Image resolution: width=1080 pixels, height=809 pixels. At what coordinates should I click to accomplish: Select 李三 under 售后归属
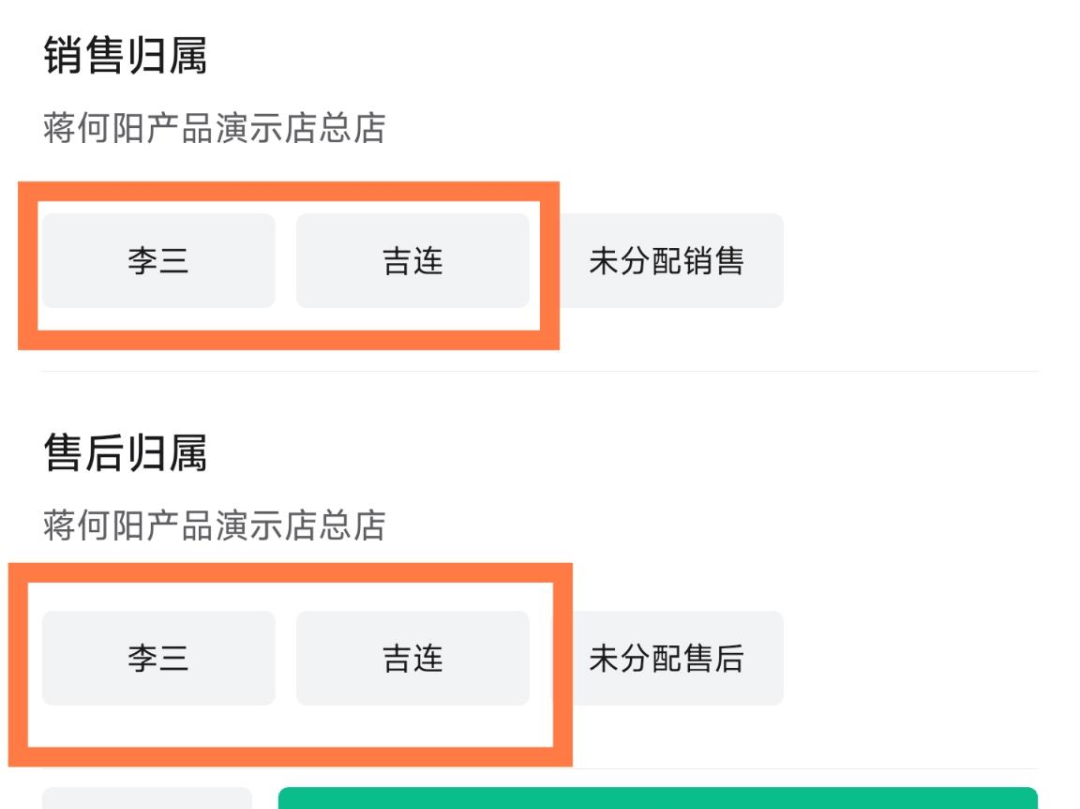pos(158,658)
